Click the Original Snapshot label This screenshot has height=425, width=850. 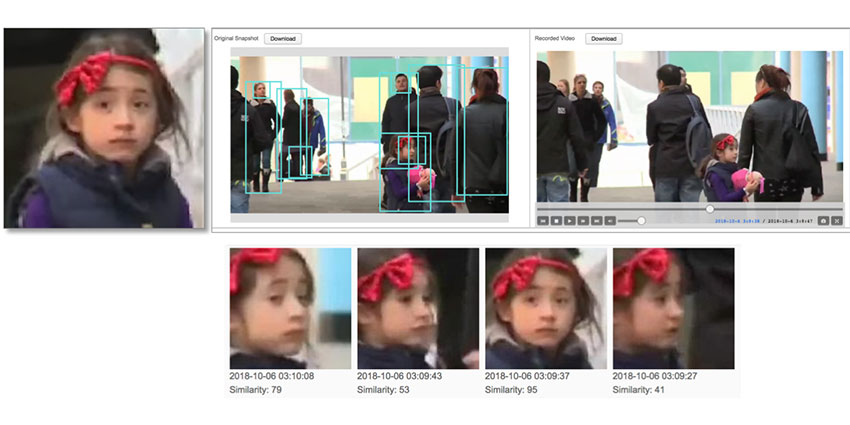pos(236,39)
